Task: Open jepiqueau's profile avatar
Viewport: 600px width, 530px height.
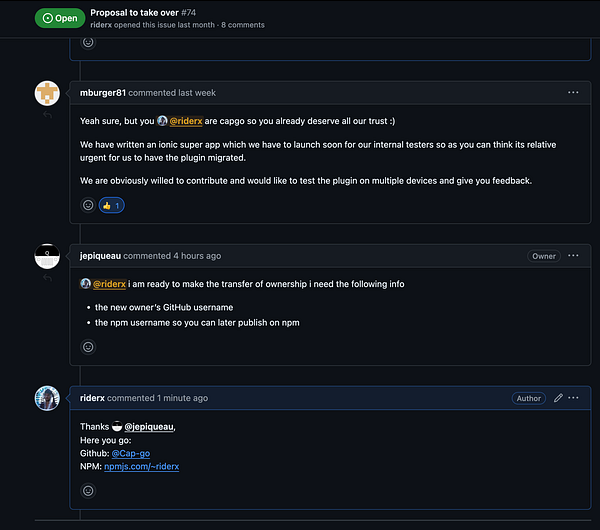Action: pos(47,257)
